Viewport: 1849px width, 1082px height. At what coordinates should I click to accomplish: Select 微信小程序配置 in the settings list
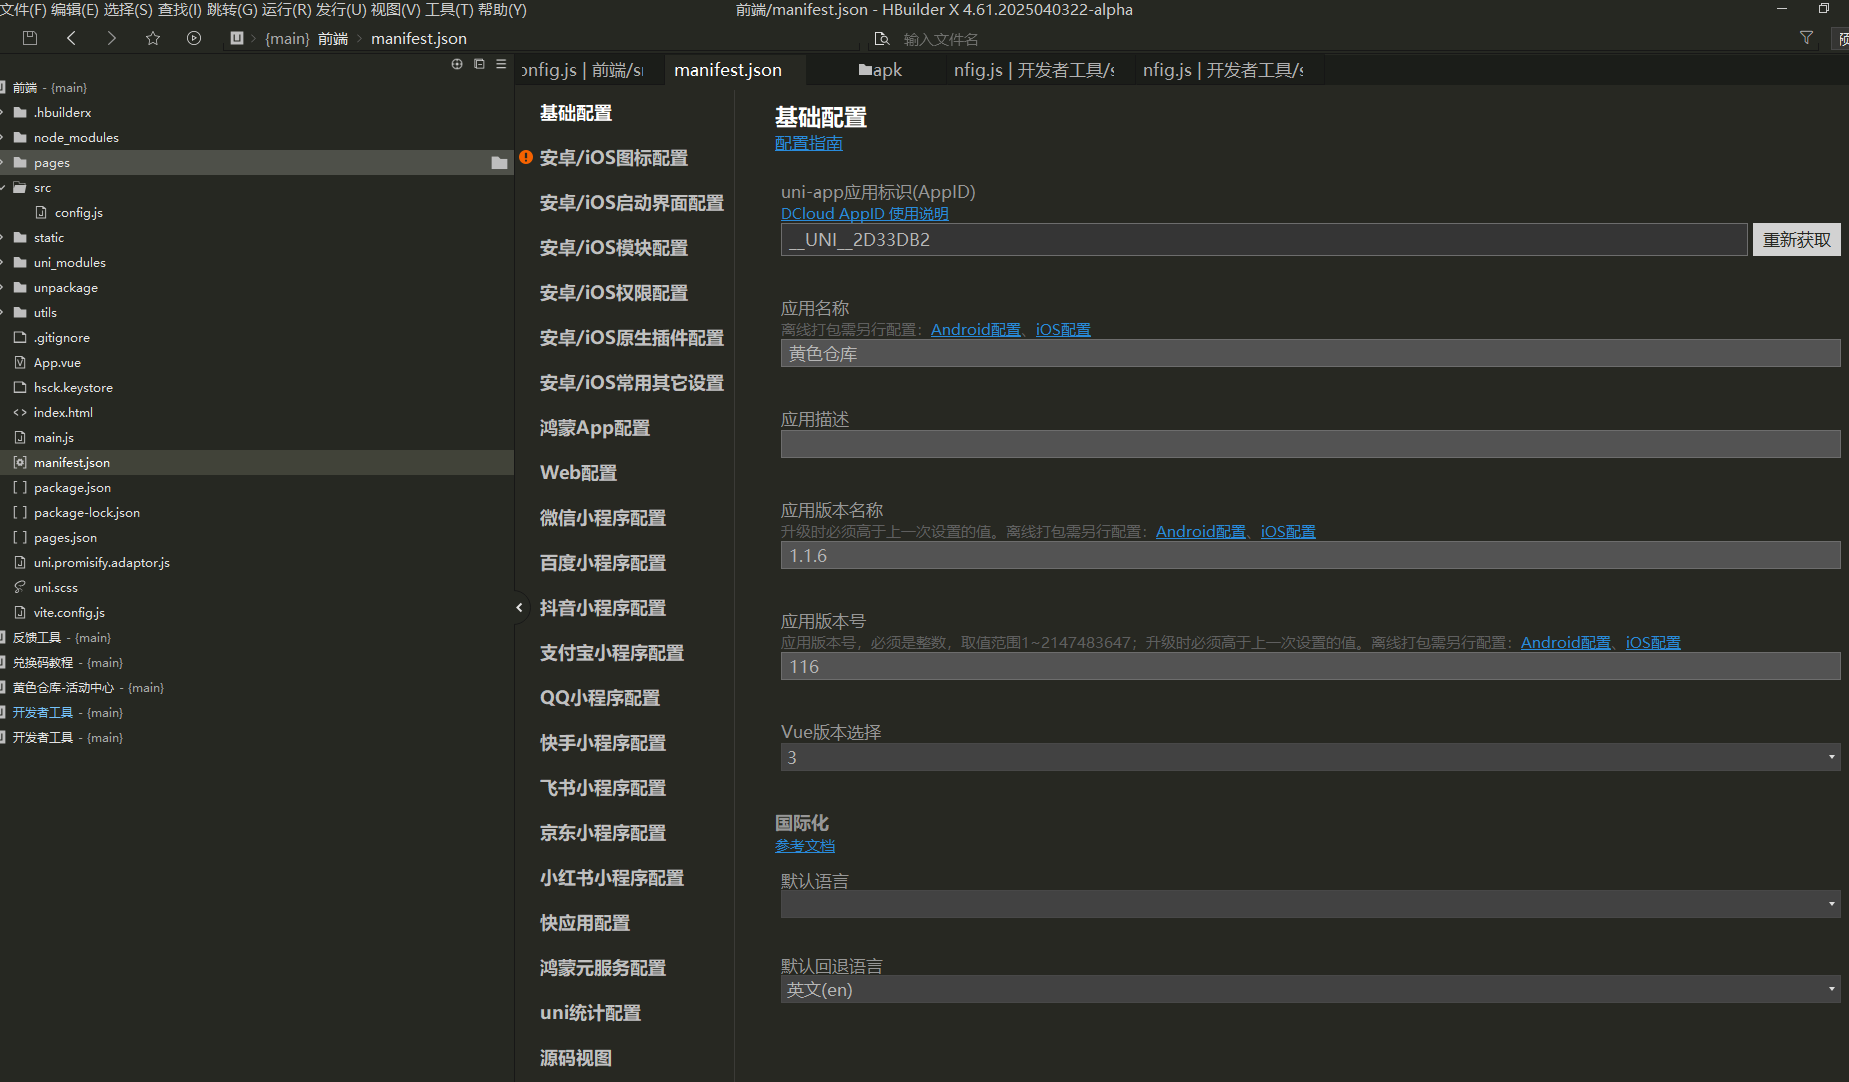[602, 518]
